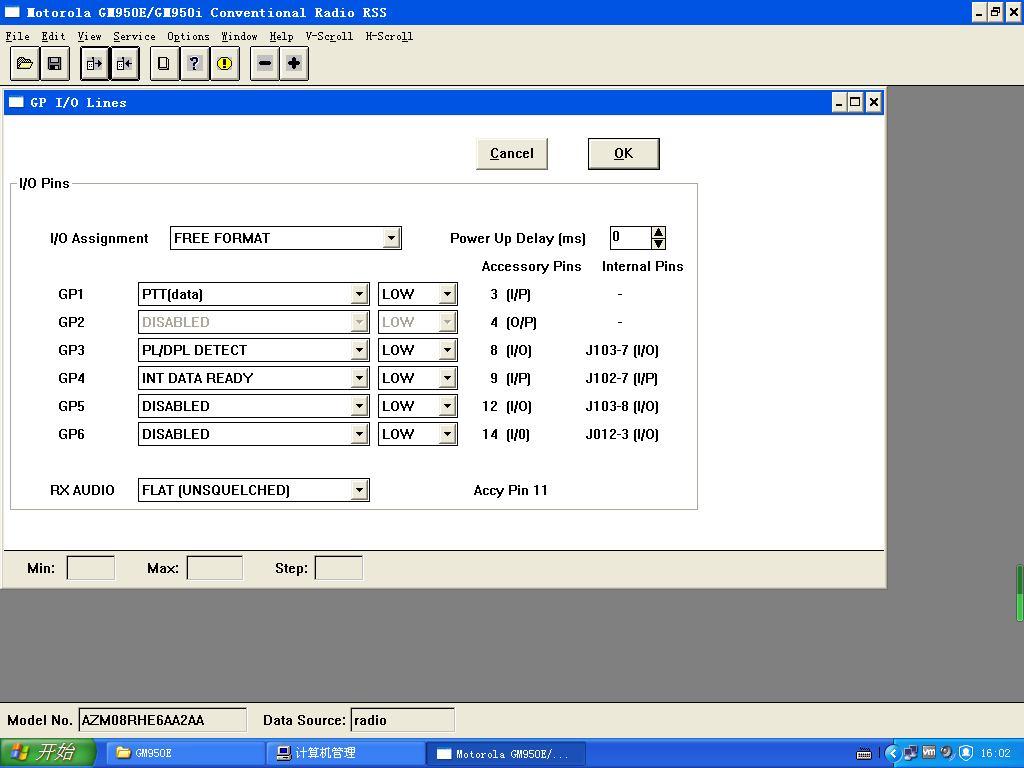Open the Windows Start button
The width and height of the screenshot is (1024, 768).
(x=48, y=753)
